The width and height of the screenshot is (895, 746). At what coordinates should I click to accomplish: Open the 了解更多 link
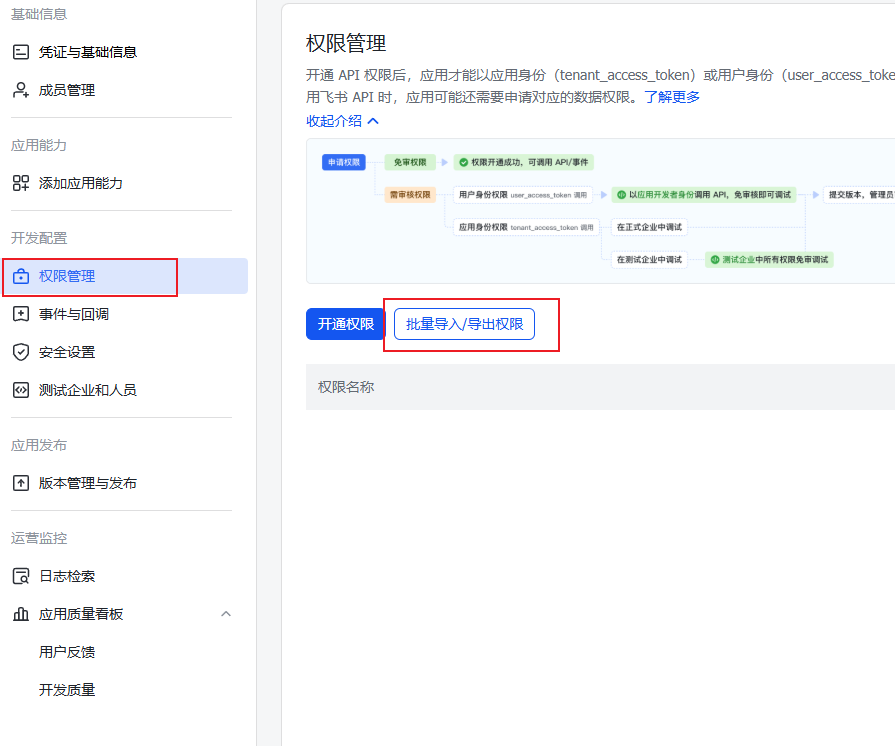[672, 97]
